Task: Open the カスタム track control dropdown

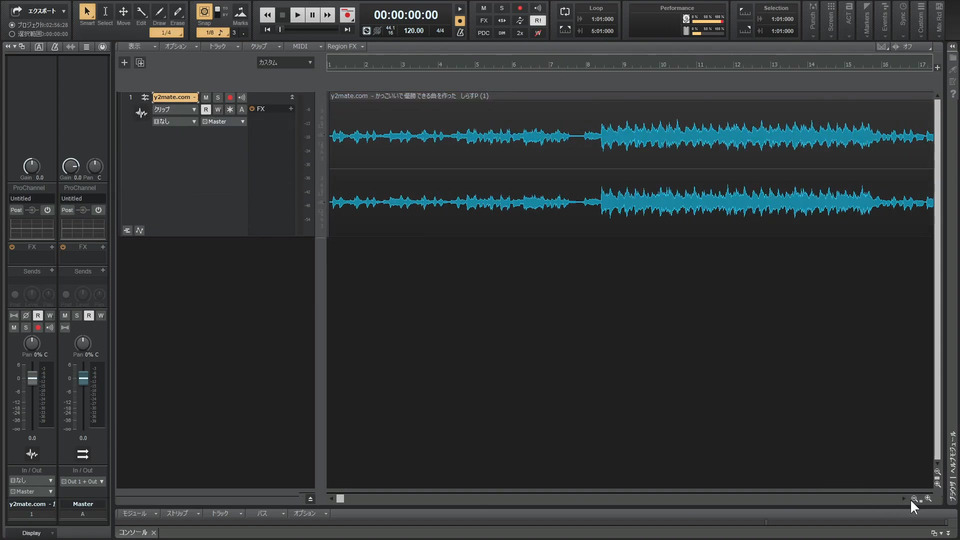Action: (285, 62)
